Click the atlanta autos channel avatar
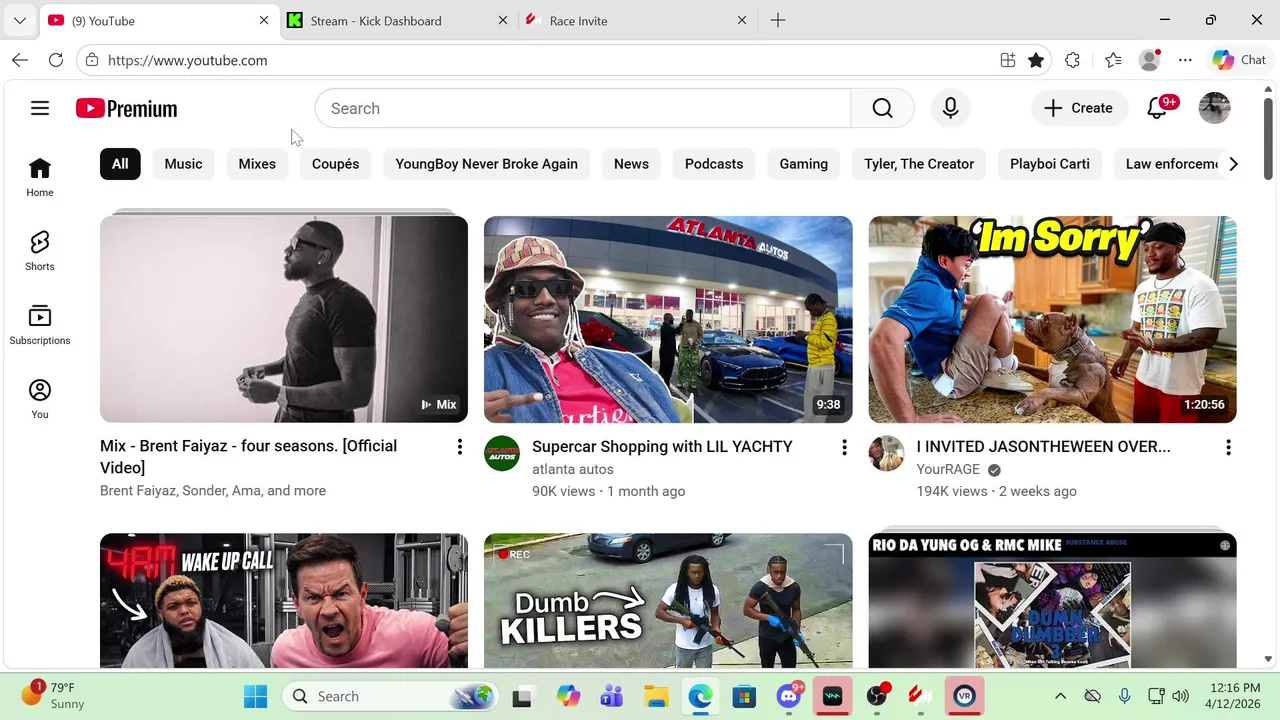1280x720 pixels. click(502, 454)
